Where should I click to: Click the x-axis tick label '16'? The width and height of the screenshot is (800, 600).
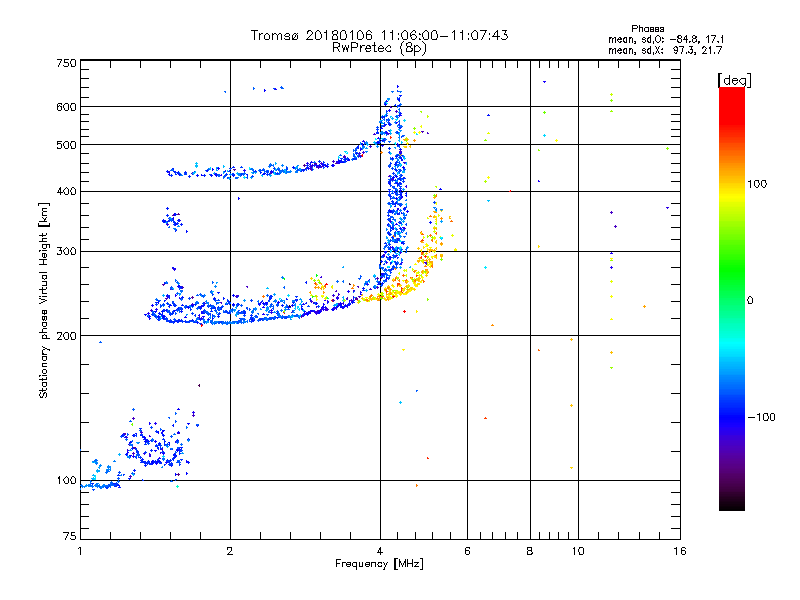(680, 551)
